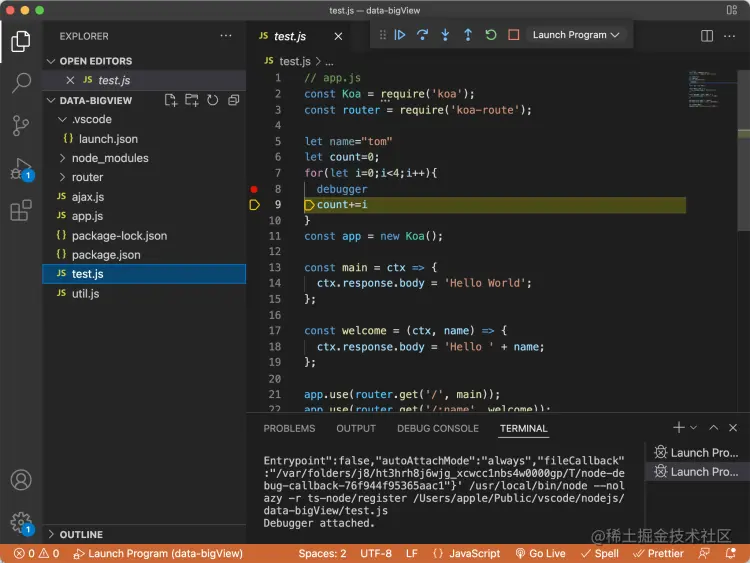Split the editor to the right
The height and width of the screenshot is (563, 750).
click(x=707, y=36)
